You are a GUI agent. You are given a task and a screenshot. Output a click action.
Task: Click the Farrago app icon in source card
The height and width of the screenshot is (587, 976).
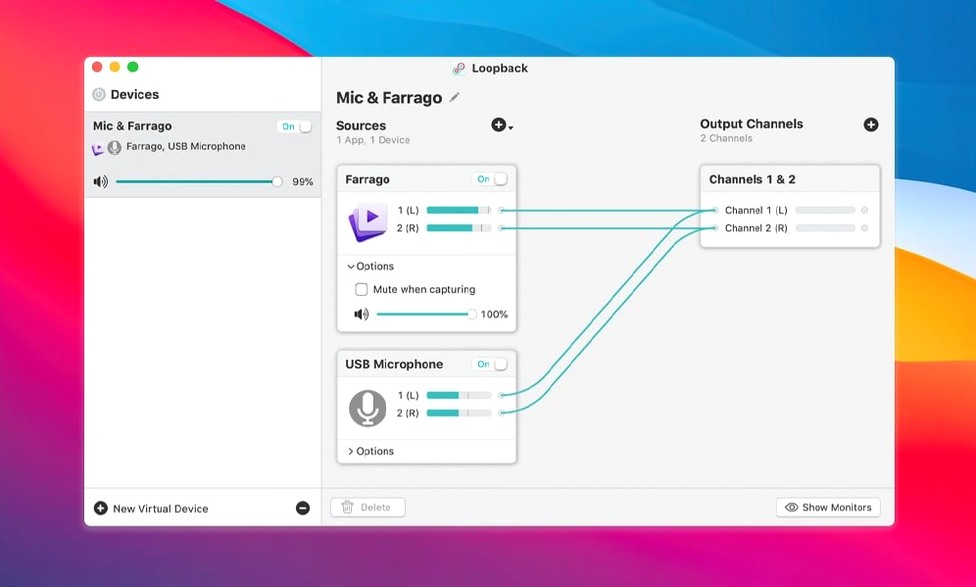point(368,222)
